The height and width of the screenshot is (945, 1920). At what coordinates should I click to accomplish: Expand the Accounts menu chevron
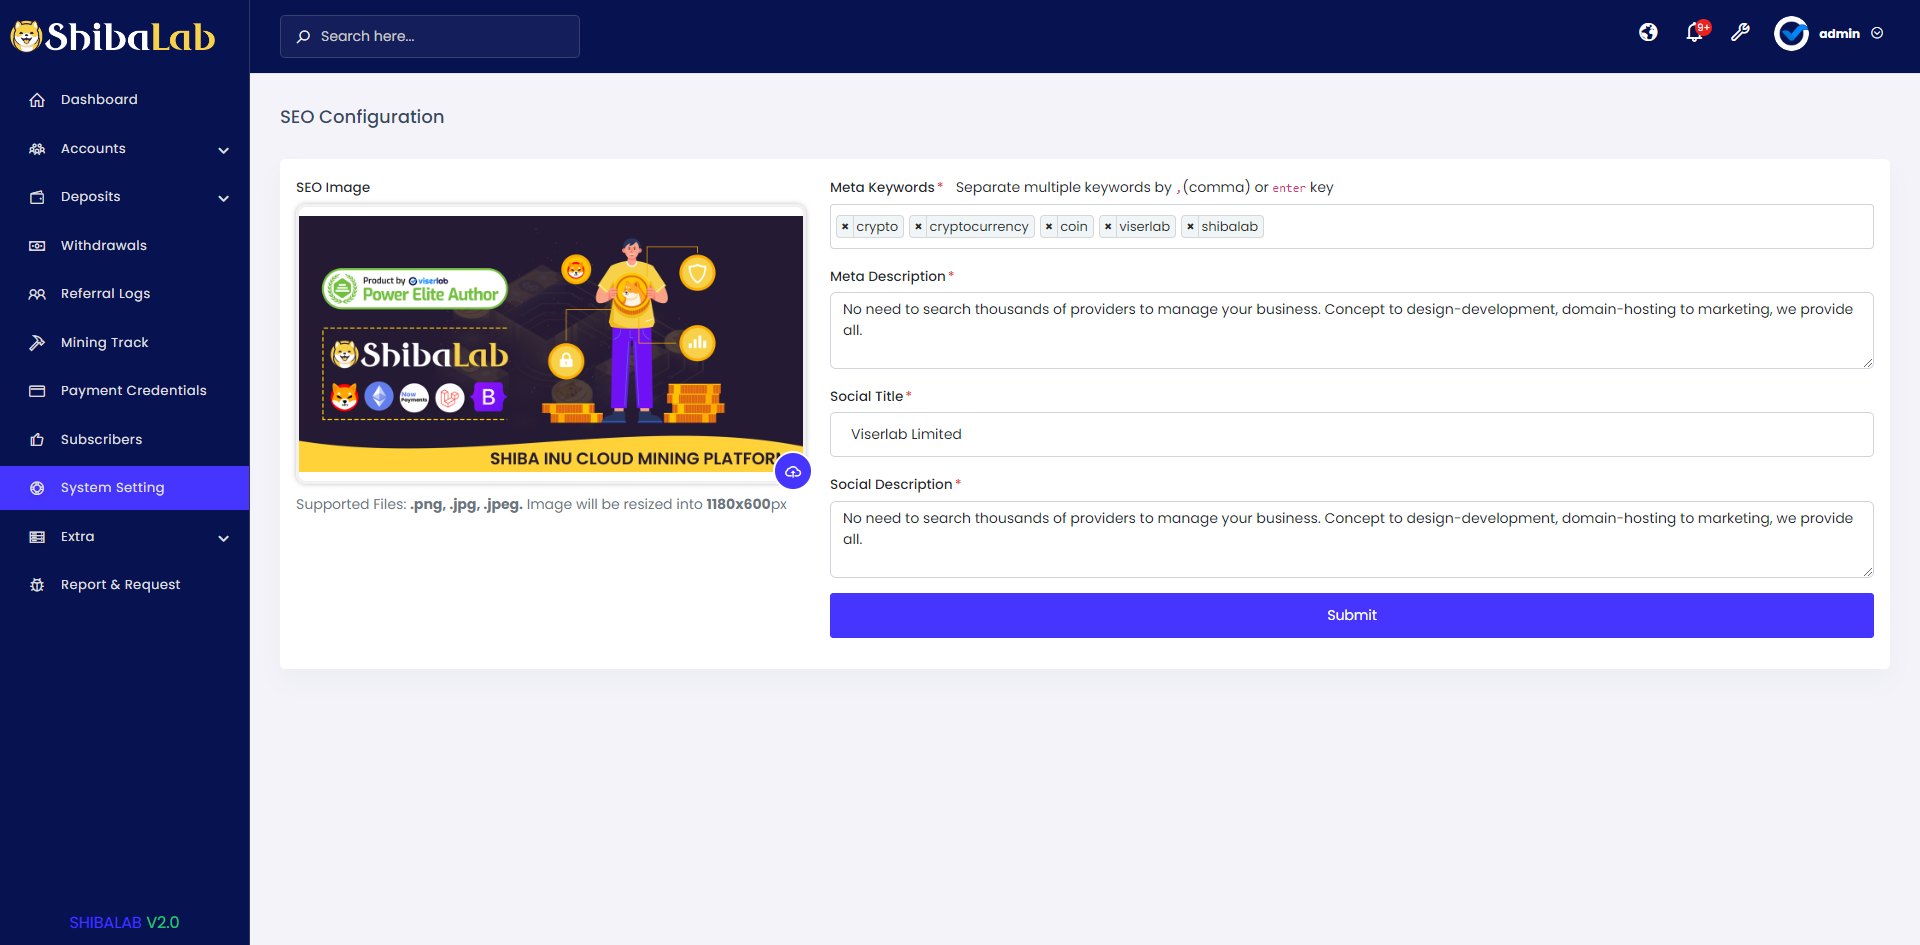click(224, 150)
